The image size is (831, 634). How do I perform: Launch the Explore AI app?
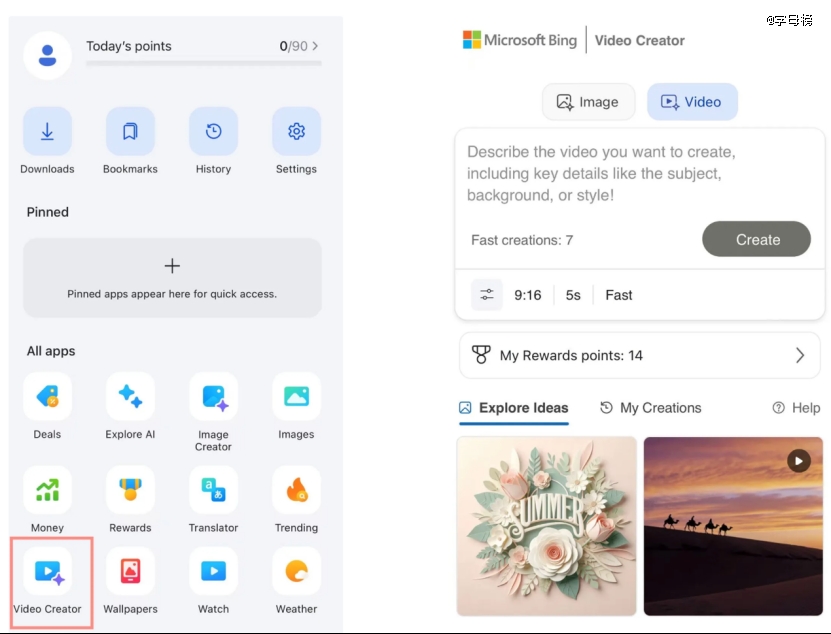coord(130,397)
